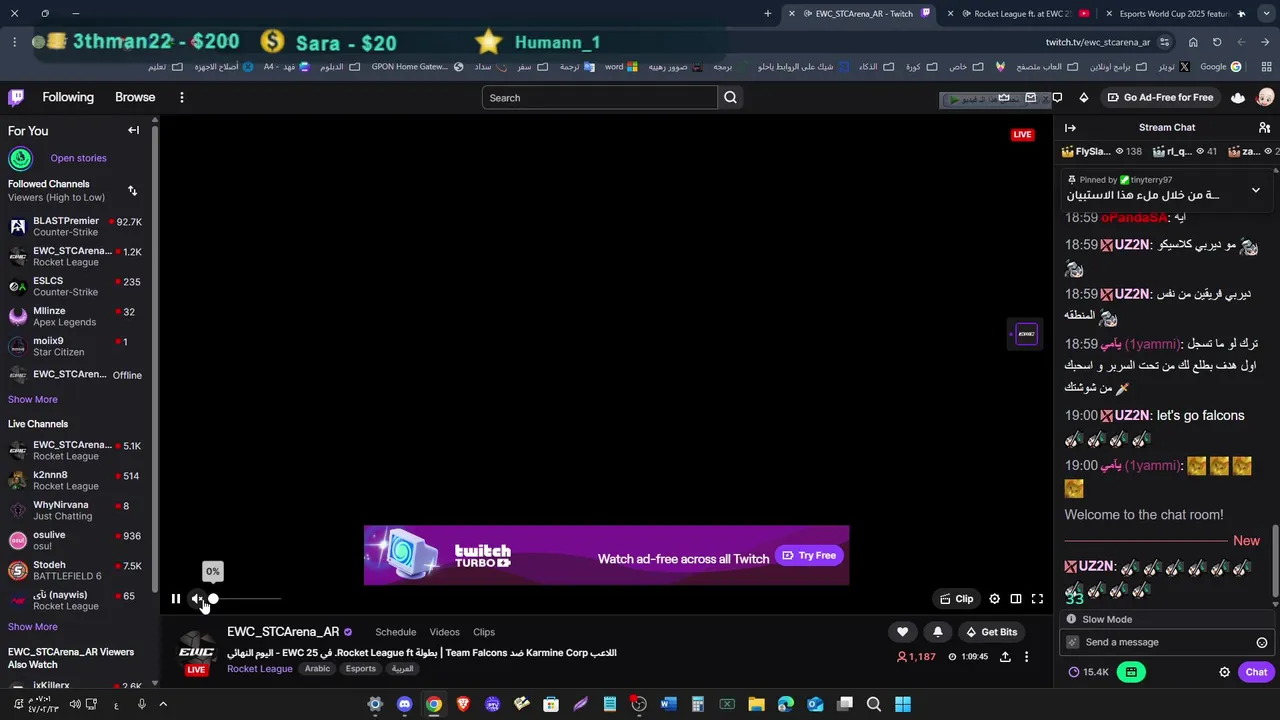Click the purple Chat send button
1280x720 pixels.
1256,672
